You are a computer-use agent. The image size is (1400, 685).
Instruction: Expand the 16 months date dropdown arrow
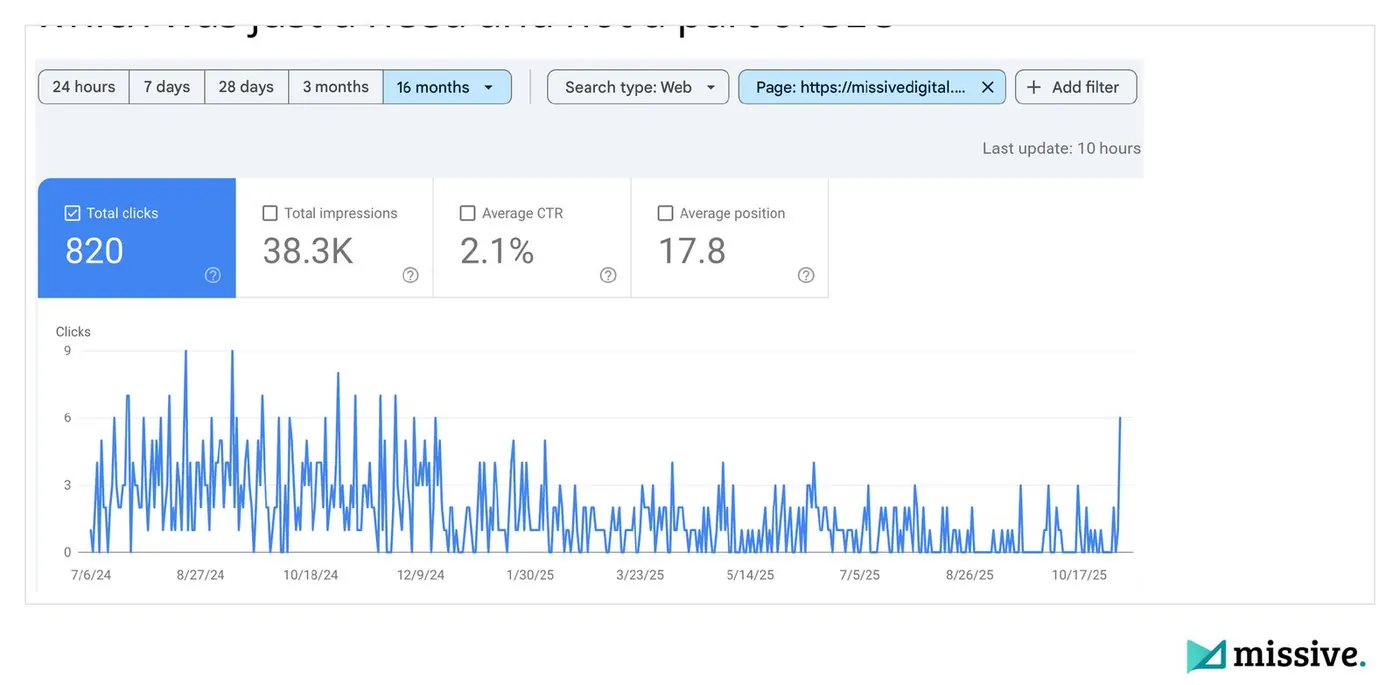(488, 87)
